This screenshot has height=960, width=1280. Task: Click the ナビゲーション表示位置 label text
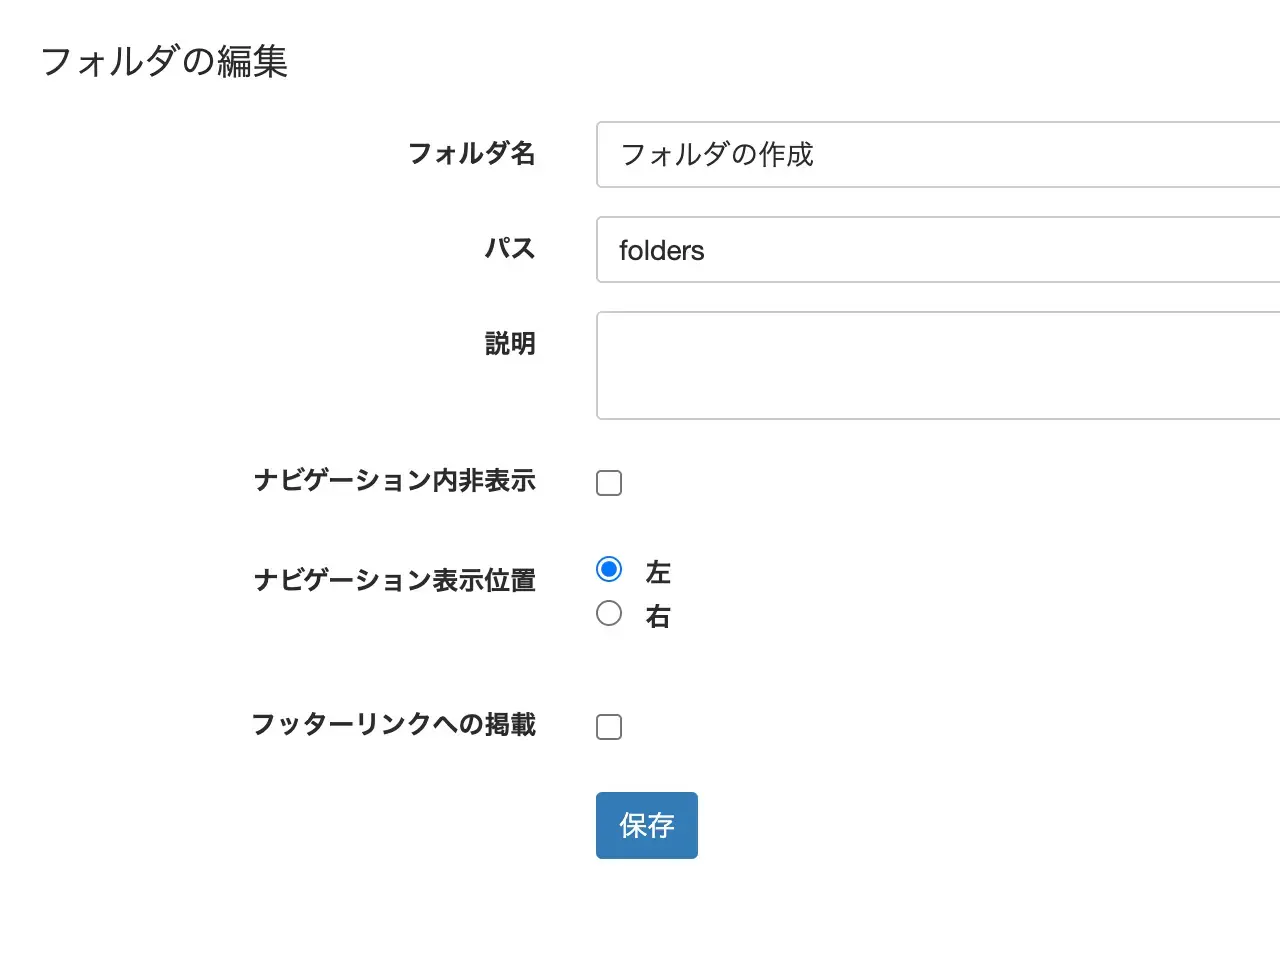pyautogui.click(x=394, y=581)
